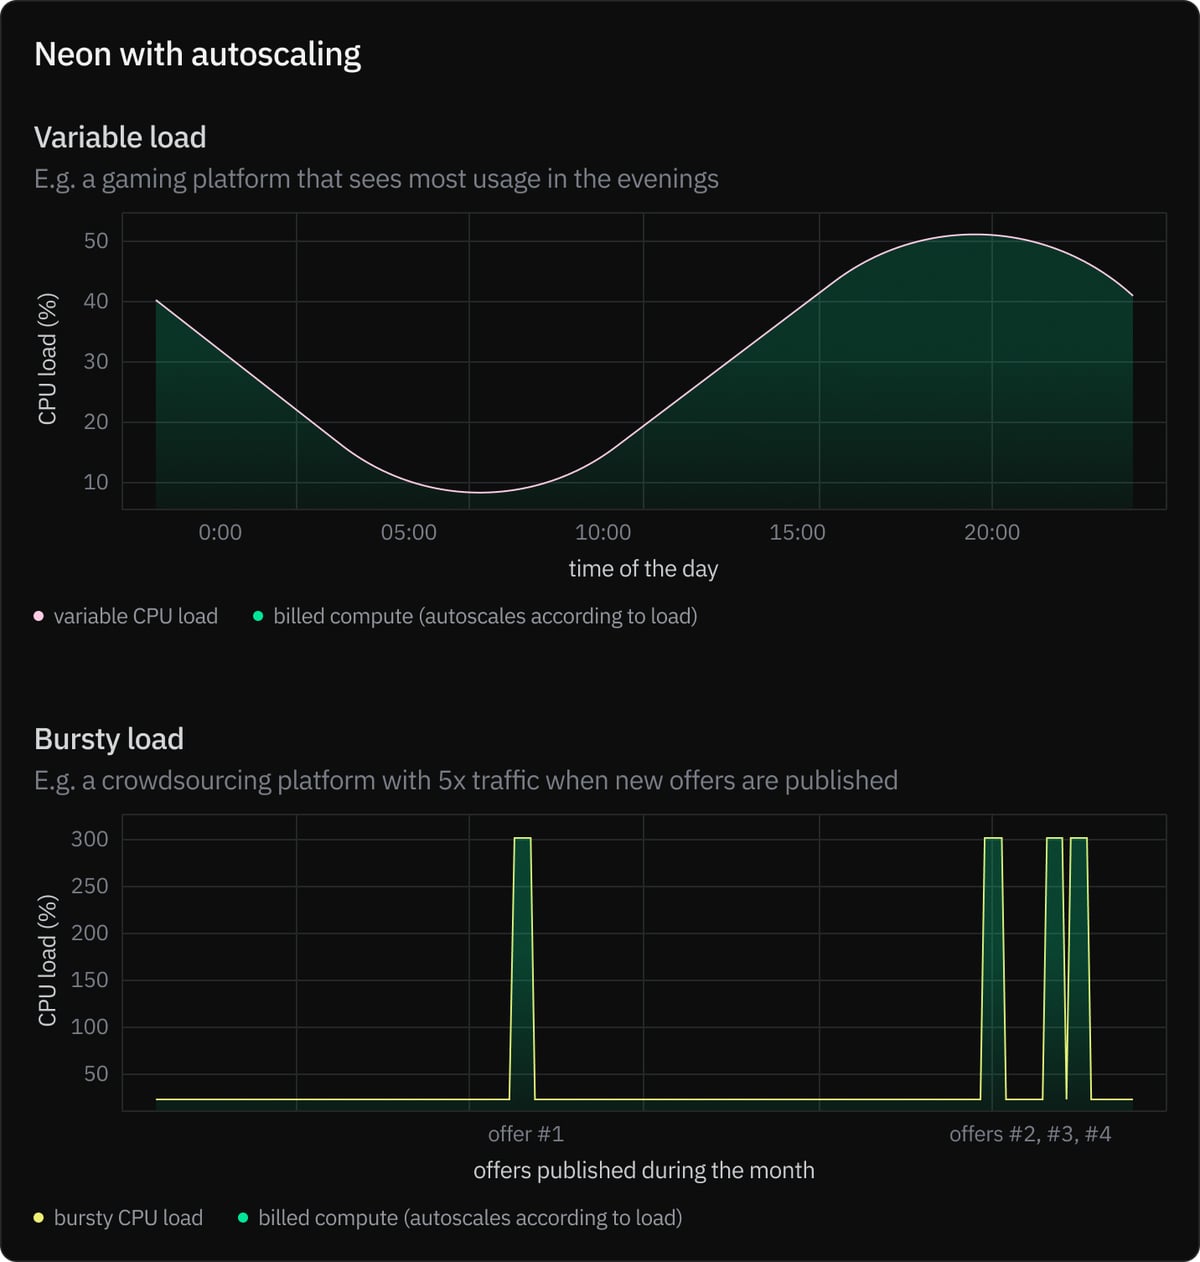
Task: Click the pink variable CPU load legend dot
Action: coord(39,616)
